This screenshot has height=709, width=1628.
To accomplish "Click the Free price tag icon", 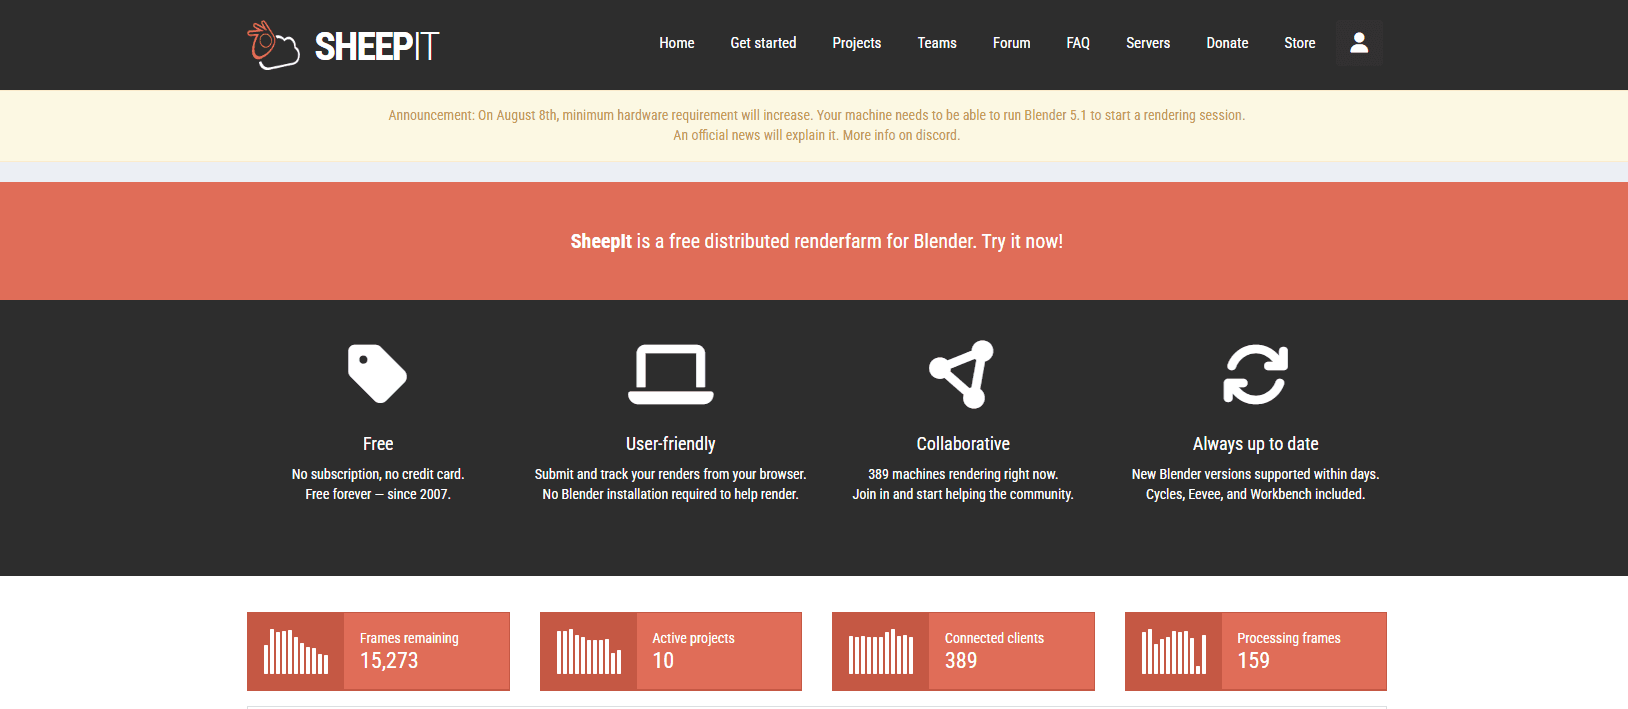I will point(377,374).
